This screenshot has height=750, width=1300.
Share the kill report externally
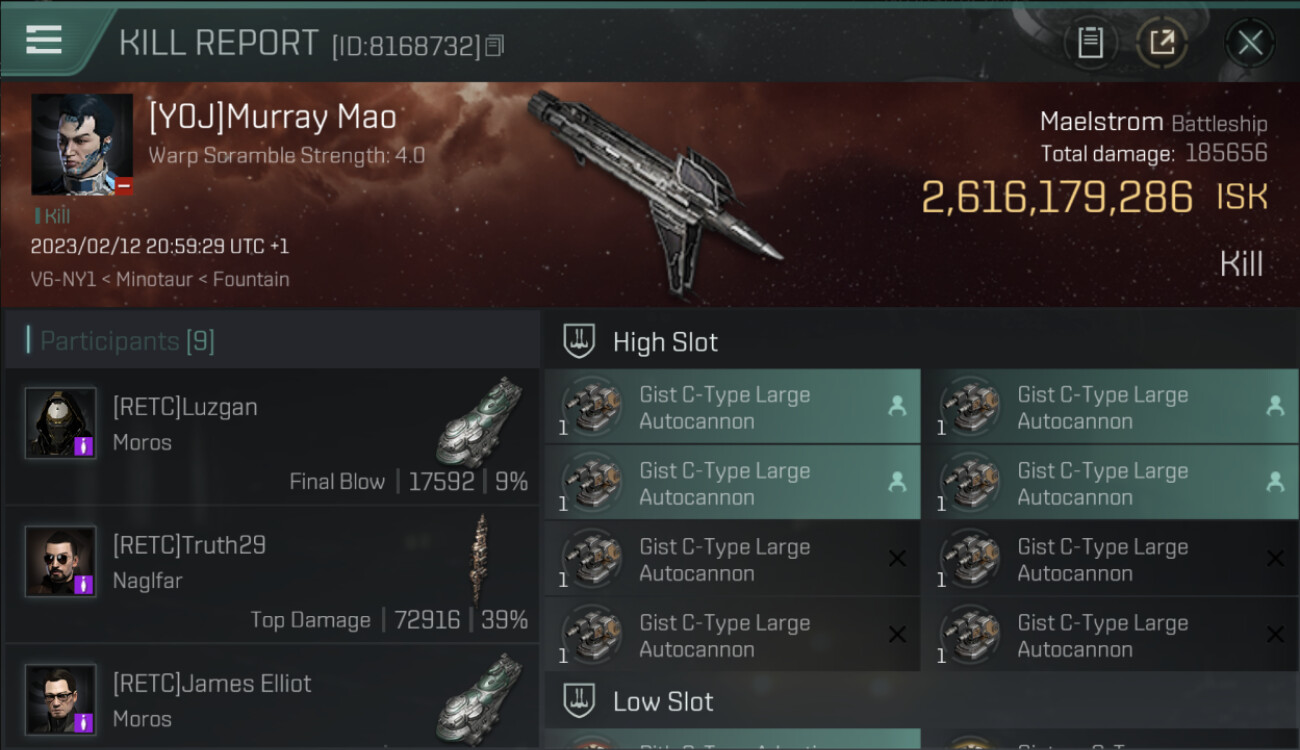pyautogui.click(x=1161, y=42)
